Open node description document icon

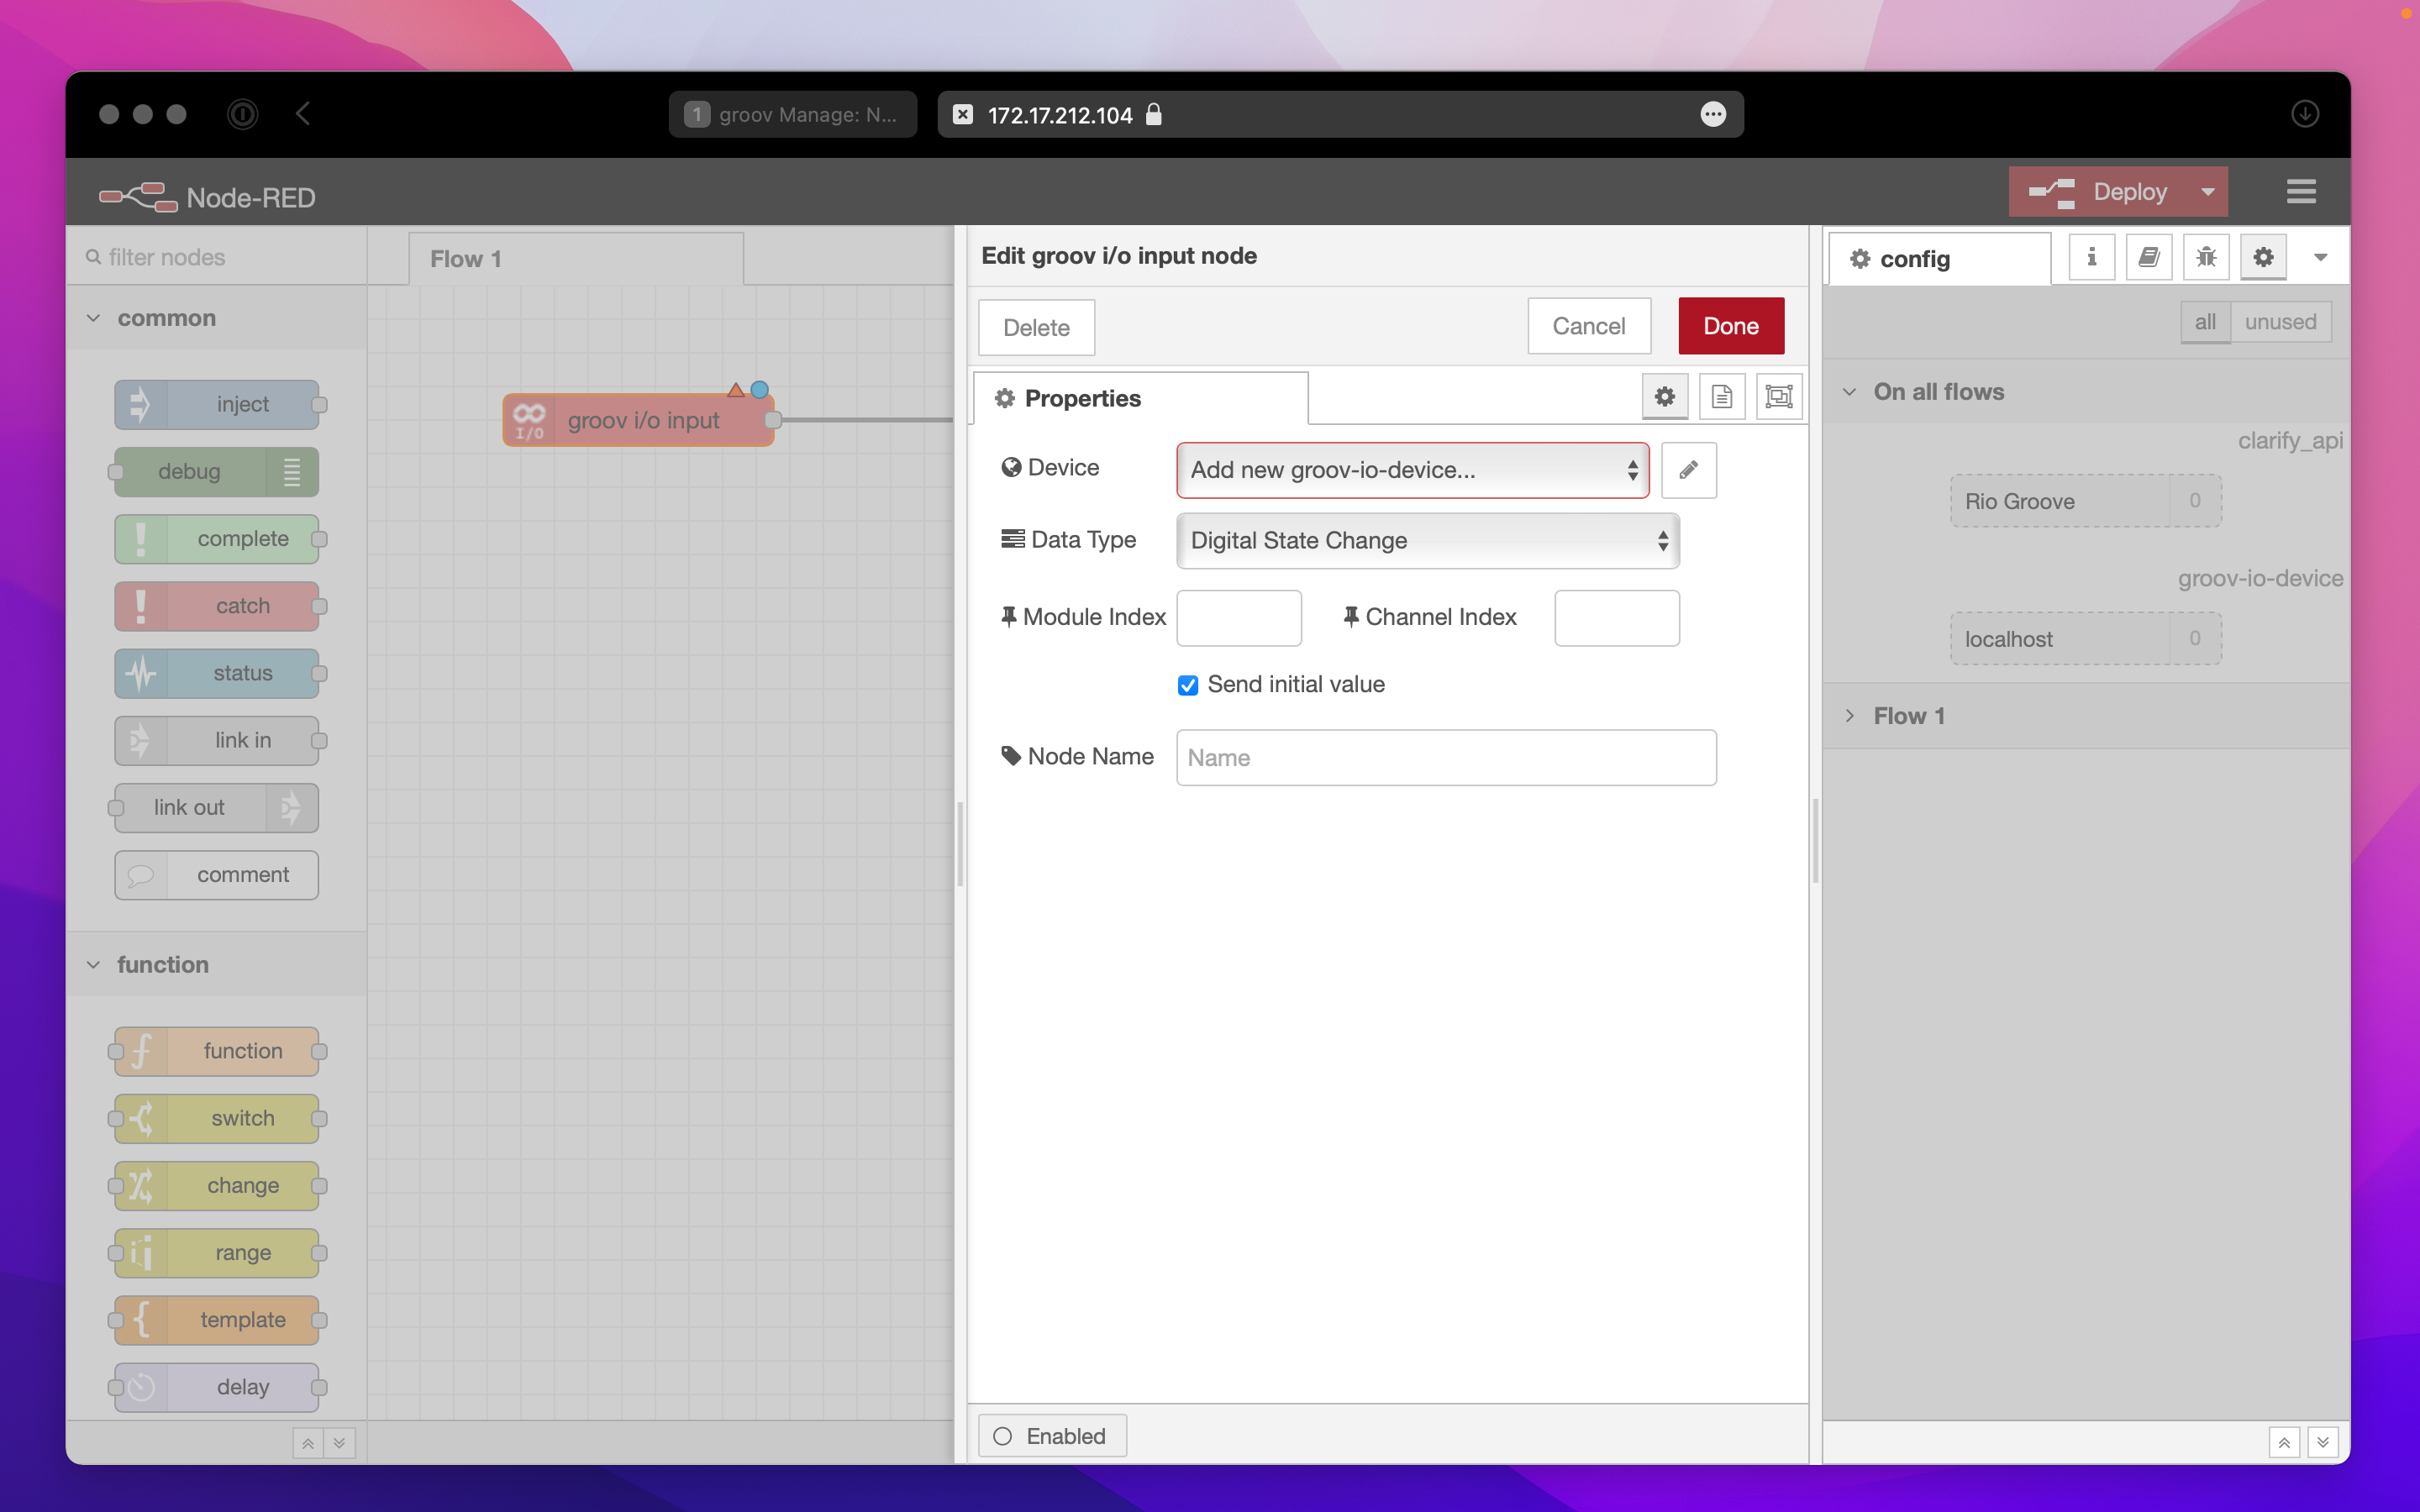point(1721,397)
